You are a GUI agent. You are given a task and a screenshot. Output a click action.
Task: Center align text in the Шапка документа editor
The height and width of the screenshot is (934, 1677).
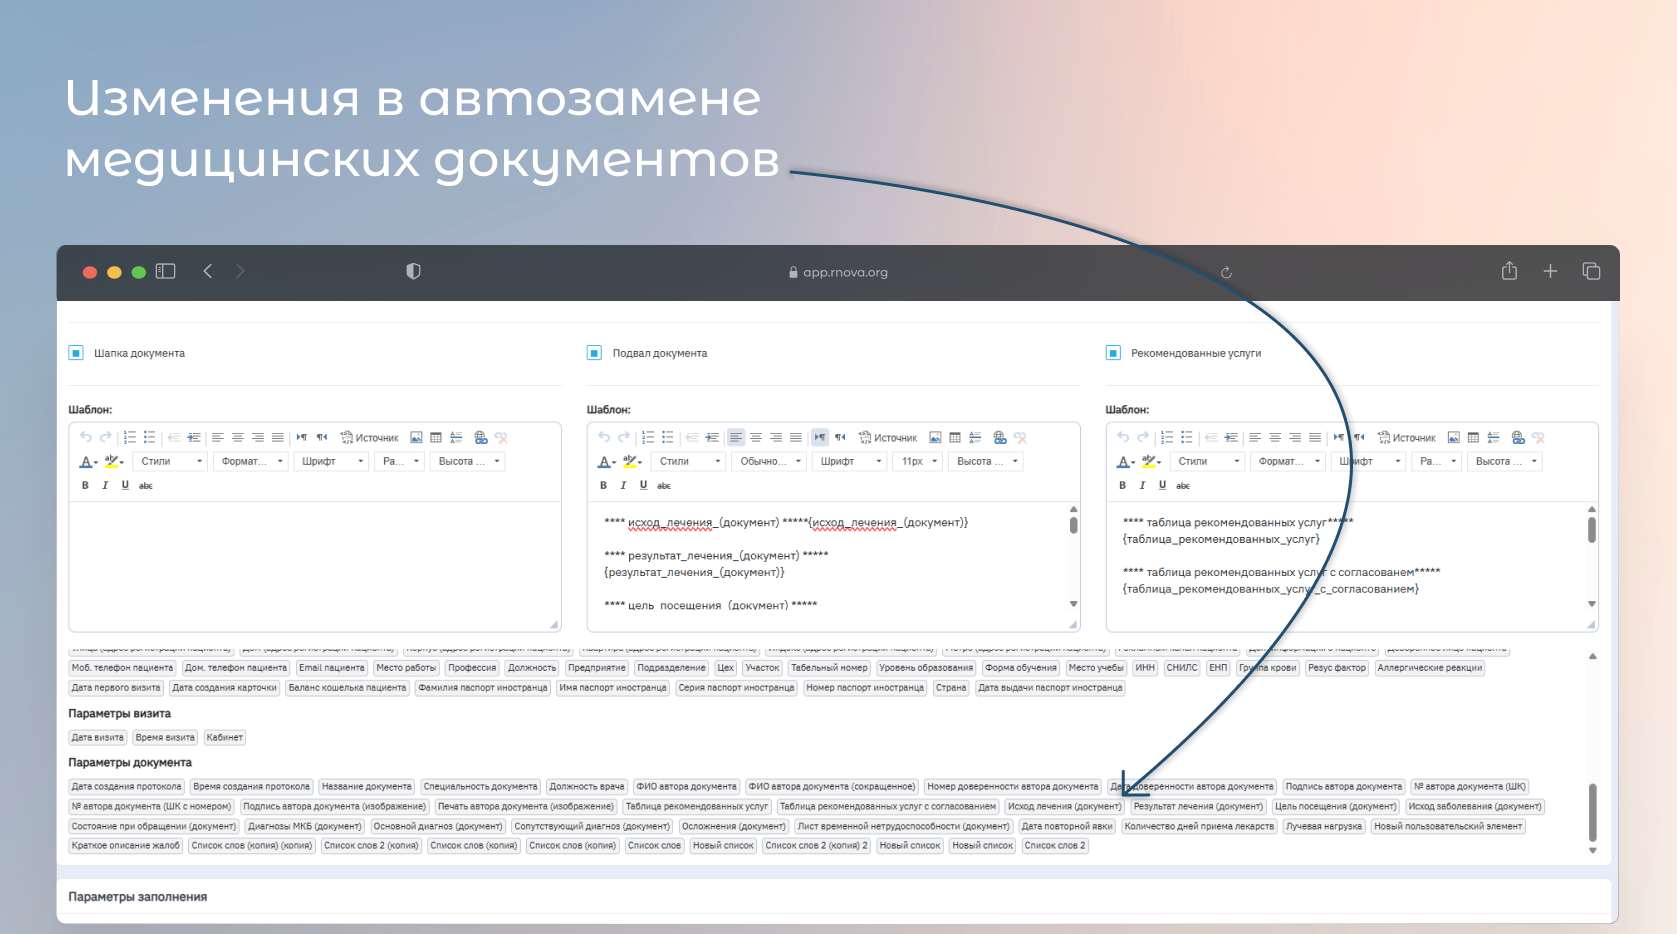point(238,438)
